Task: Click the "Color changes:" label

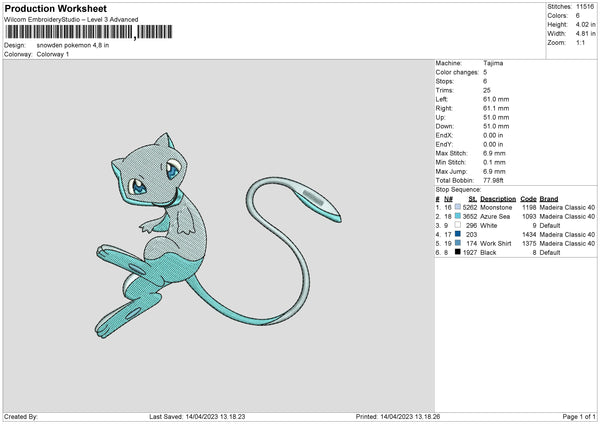Action: (457, 72)
